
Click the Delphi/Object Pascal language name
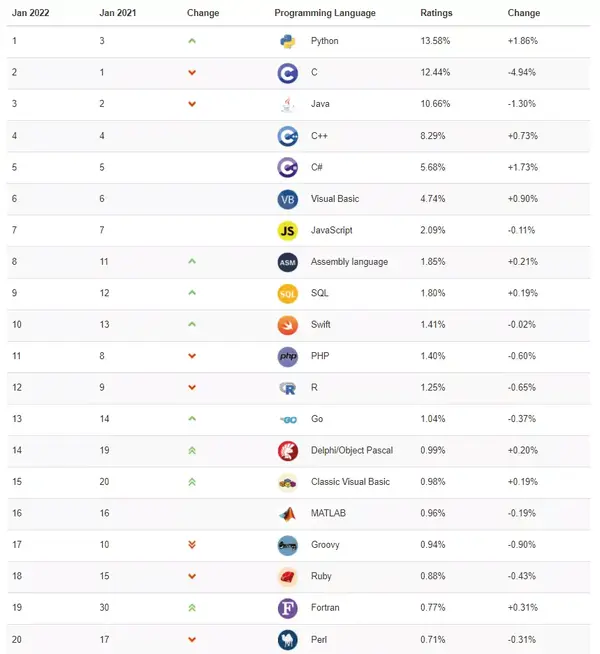[352, 451]
